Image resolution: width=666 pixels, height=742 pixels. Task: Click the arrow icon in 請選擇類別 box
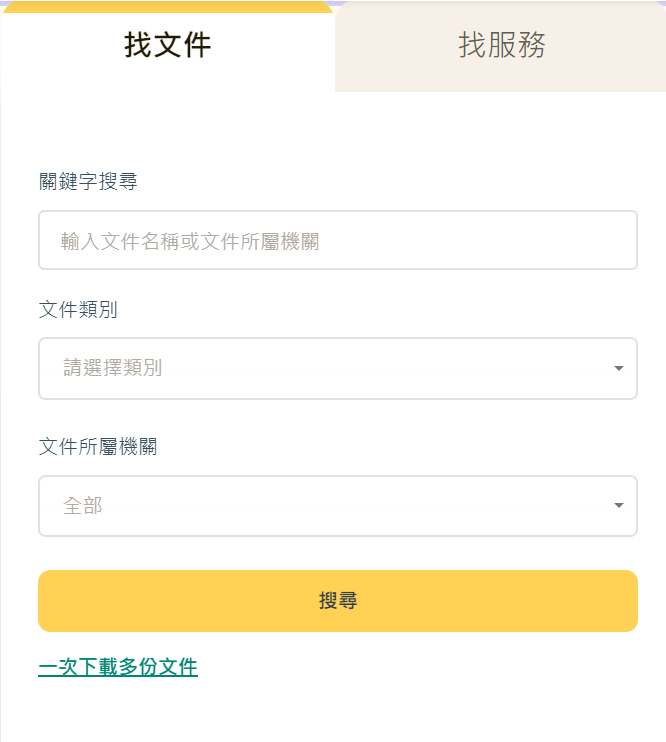(x=619, y=368)
